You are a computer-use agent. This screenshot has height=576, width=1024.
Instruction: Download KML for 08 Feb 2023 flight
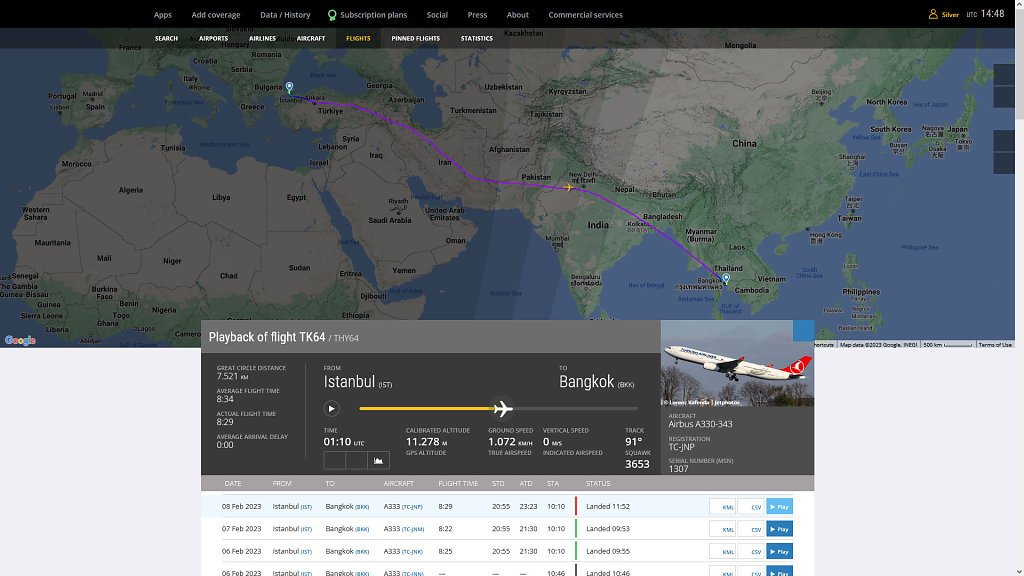tap(722, 507)
